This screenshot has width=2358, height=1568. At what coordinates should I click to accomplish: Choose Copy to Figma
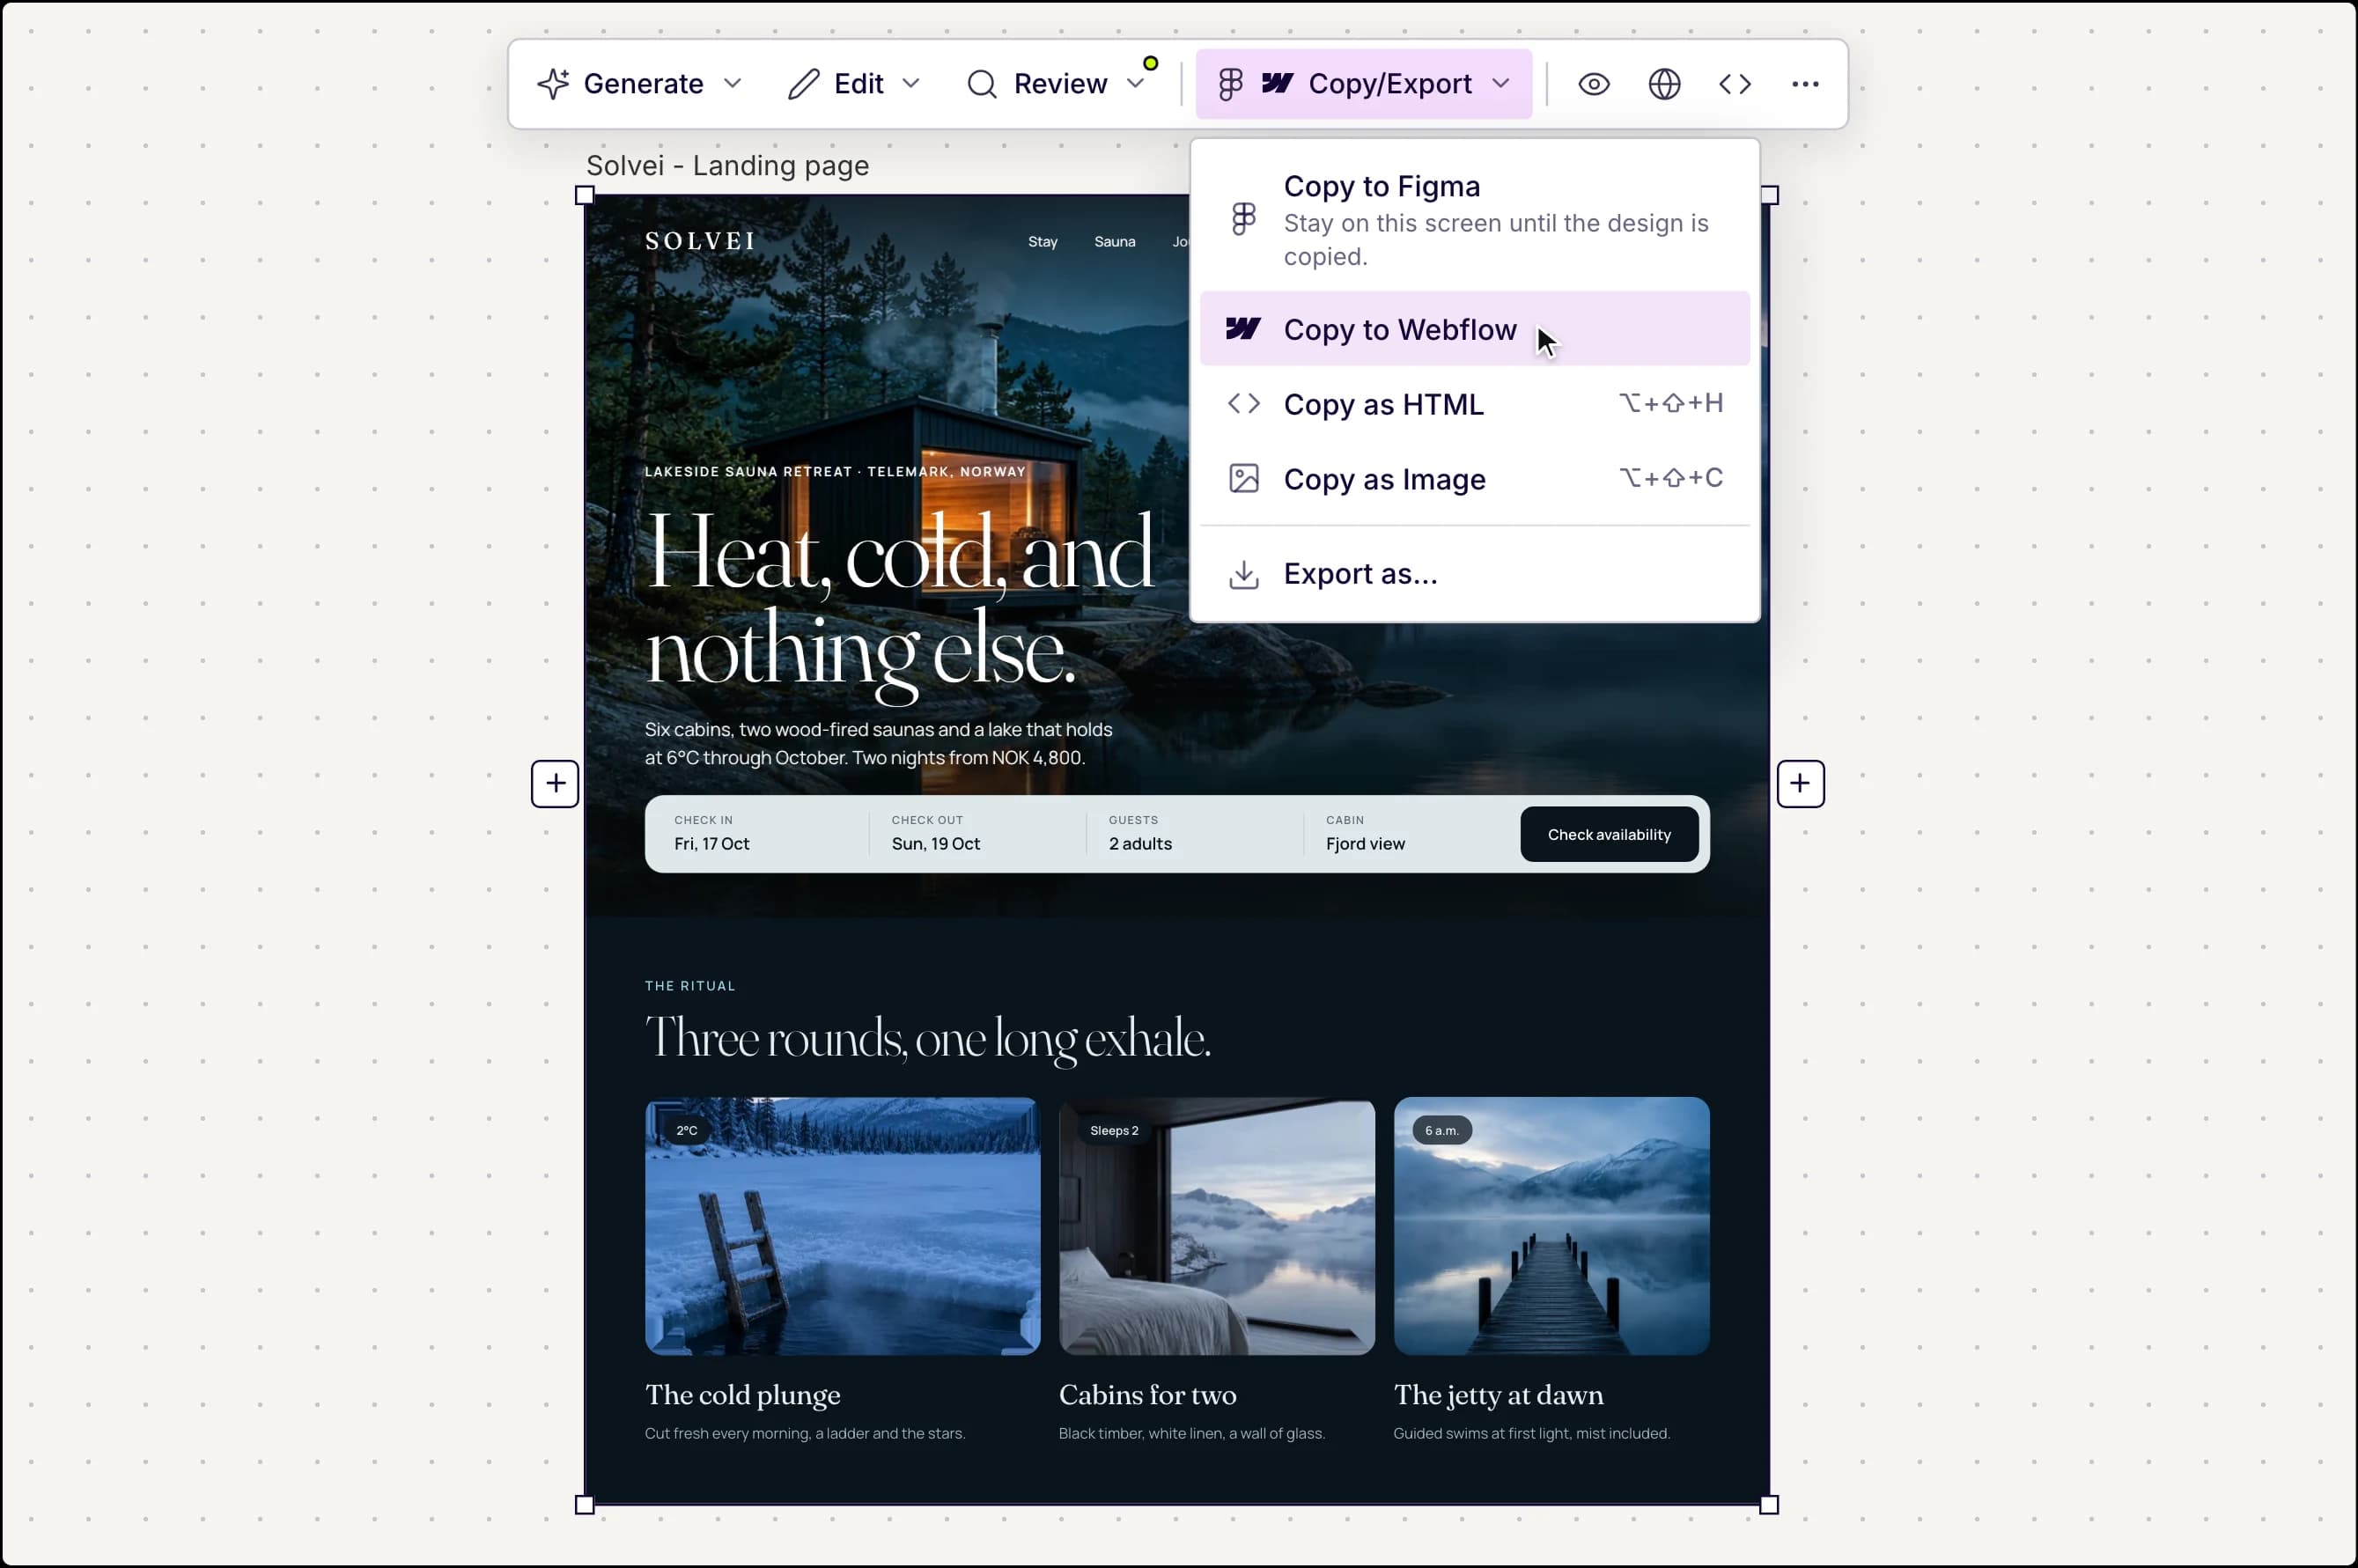pos(1474,219)
